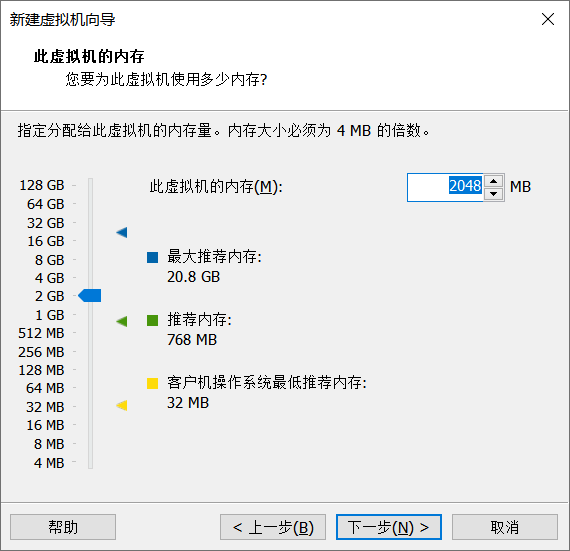The height and width of the screenshot is (551, 570).
Task: Open 帮助 help
Action: tap(63, 527)
